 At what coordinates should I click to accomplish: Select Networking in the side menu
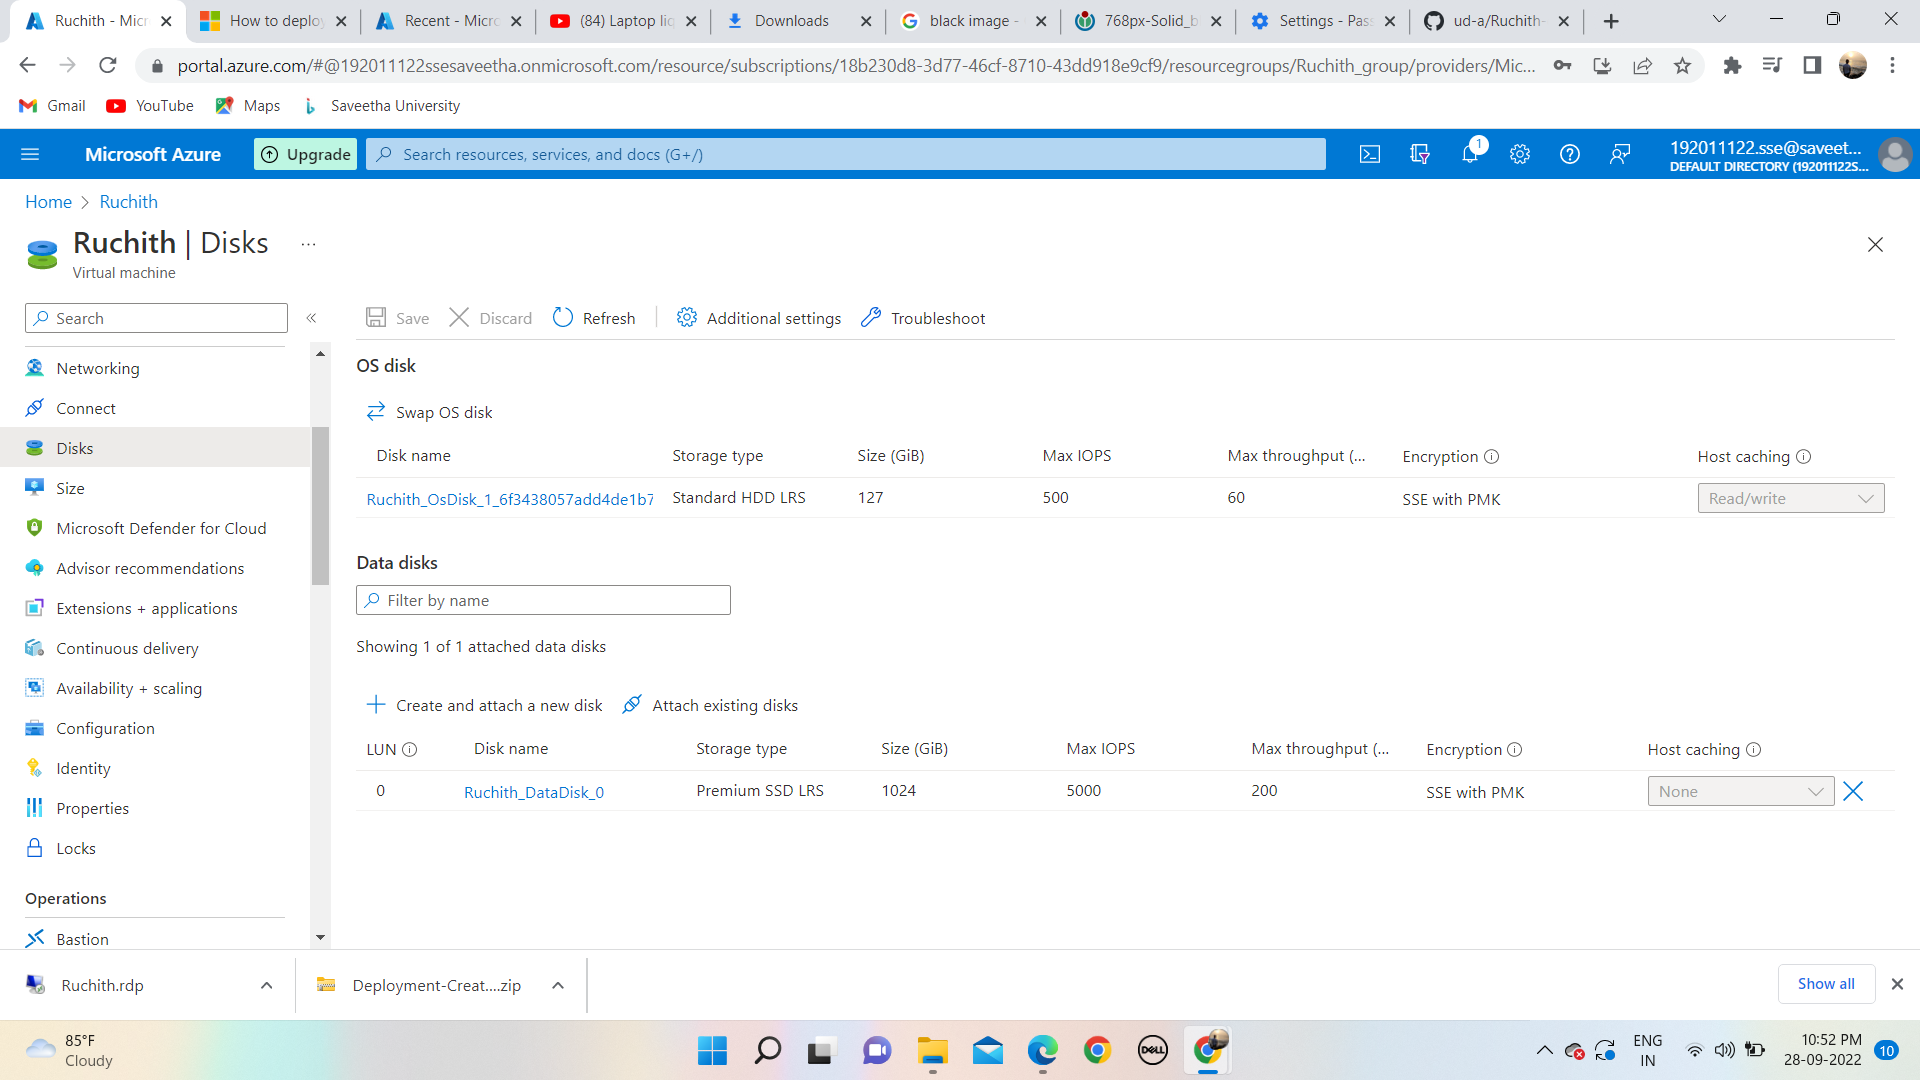[x=98, y=368]
